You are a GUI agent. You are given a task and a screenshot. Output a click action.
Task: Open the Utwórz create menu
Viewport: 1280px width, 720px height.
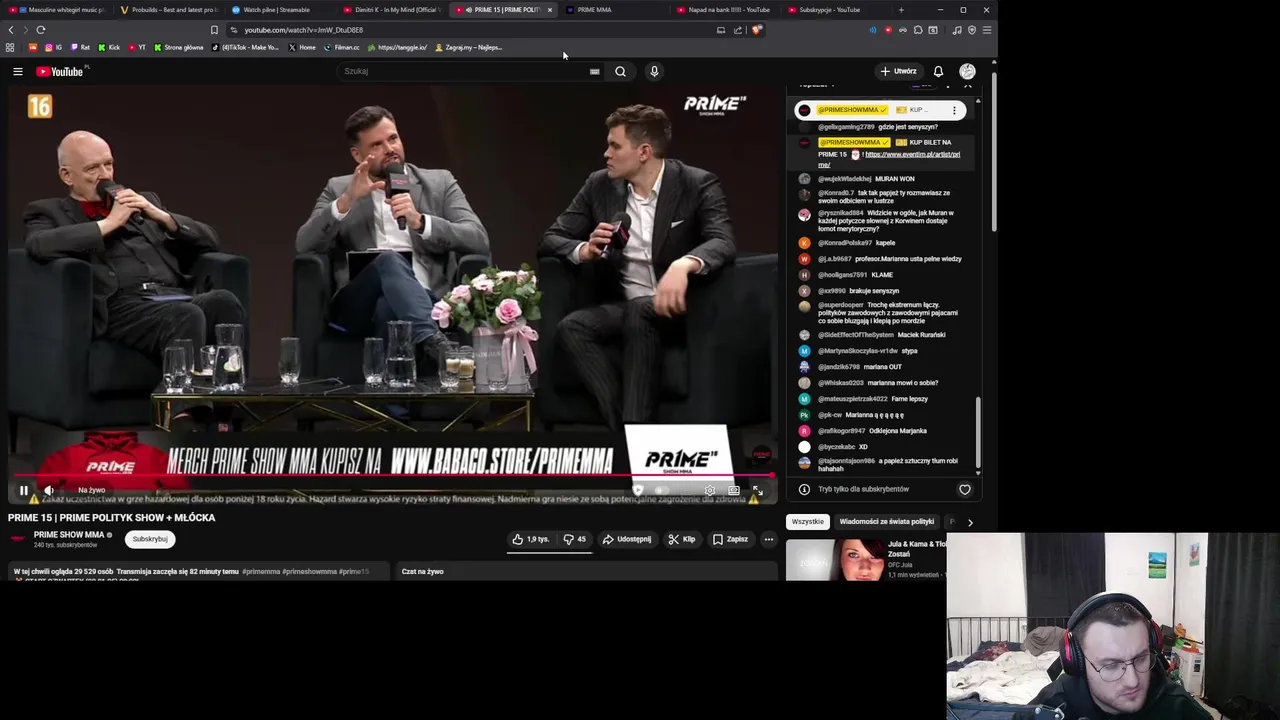click(x=898, y=71)
